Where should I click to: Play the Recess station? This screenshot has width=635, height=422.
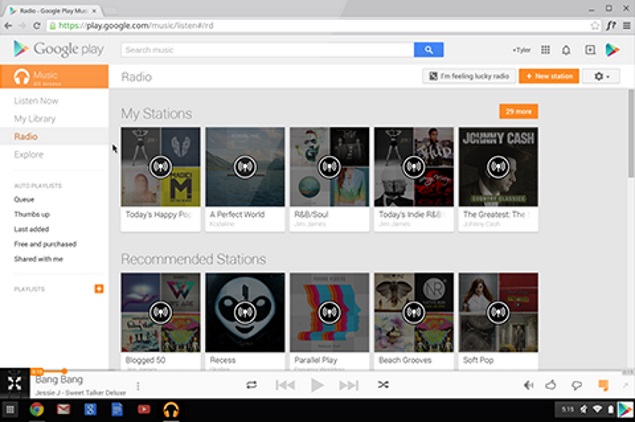pos(245,312)
